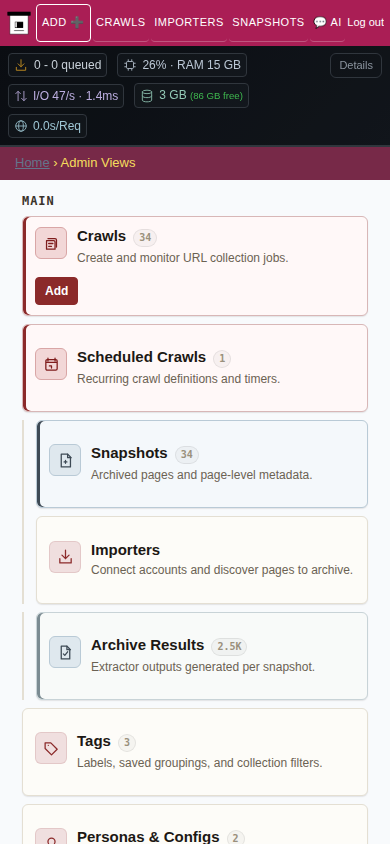Open the IMPORTERS nav tab
Image resolution: width=390 pixels, height=844 pixels.
(189, 23)
